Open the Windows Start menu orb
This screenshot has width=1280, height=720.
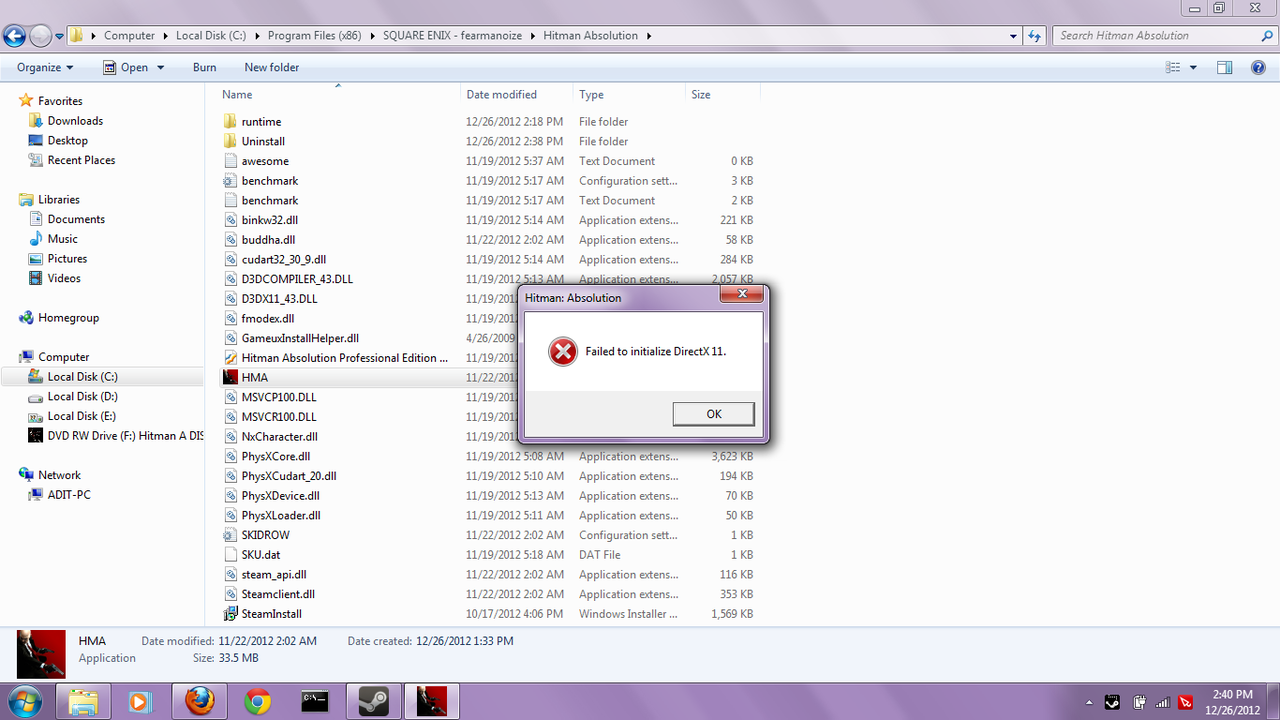pos(24,700)
